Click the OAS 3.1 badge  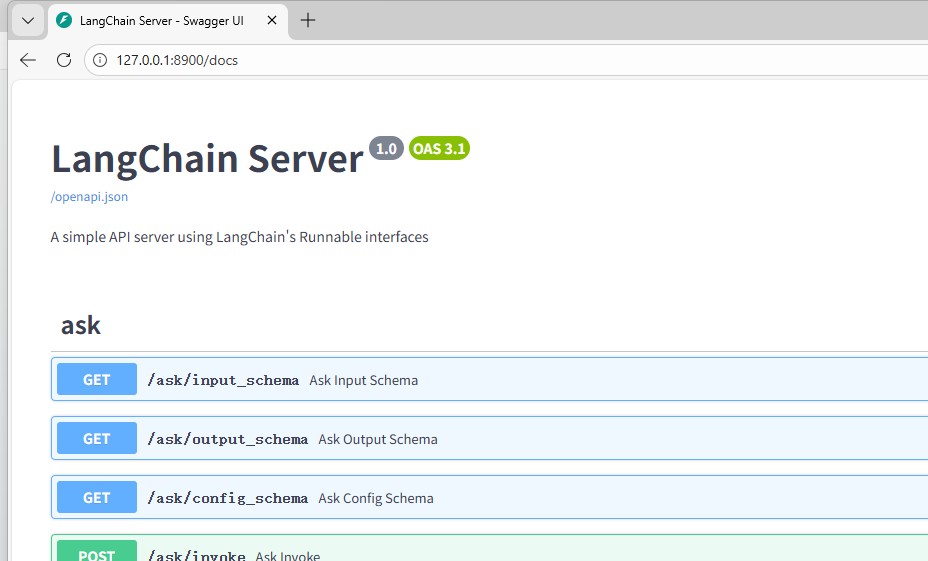[x=439, y=149]
